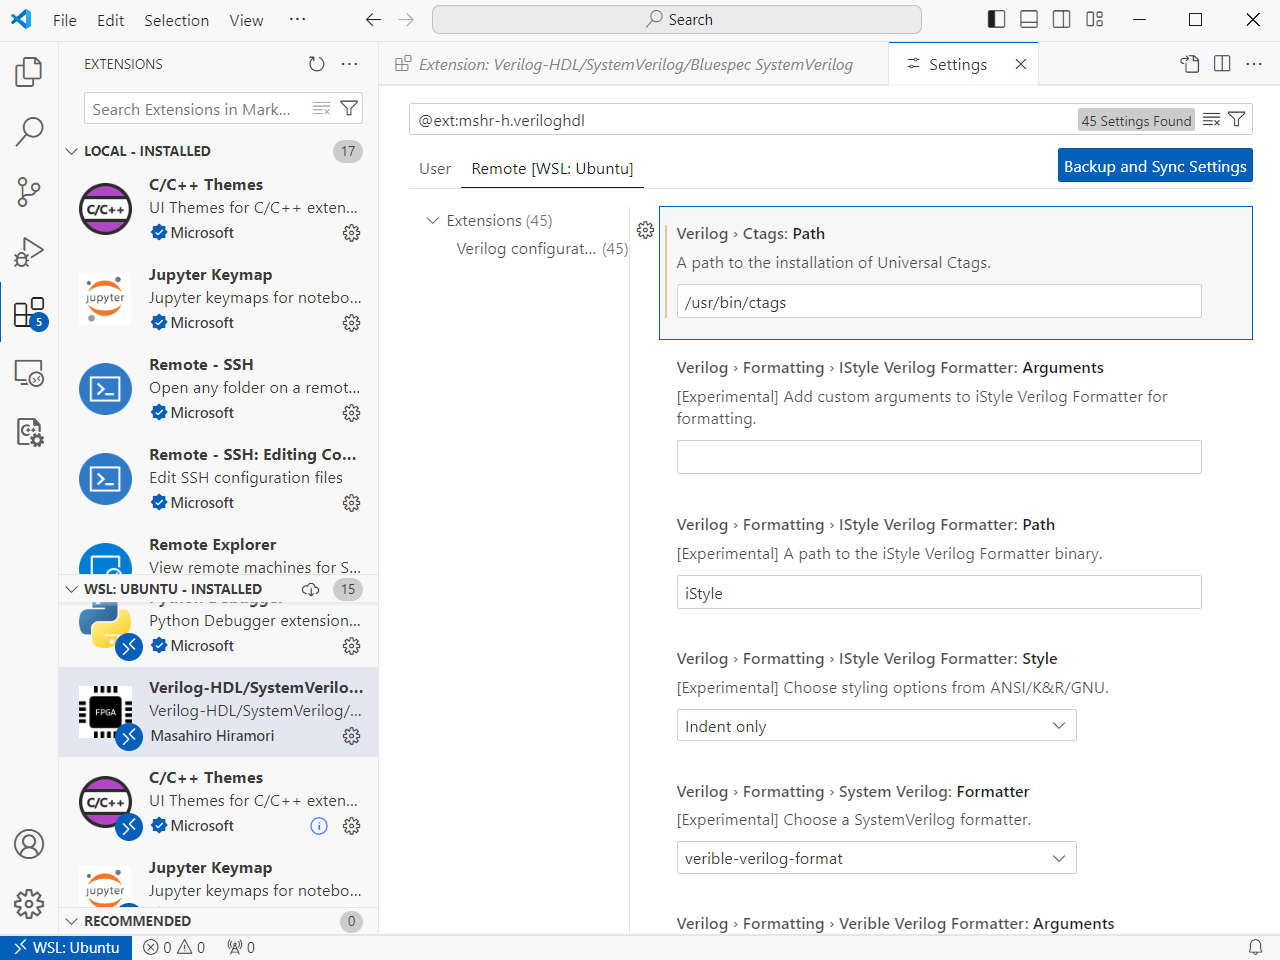Click the command center Search bar

click(x=677, y=20)
